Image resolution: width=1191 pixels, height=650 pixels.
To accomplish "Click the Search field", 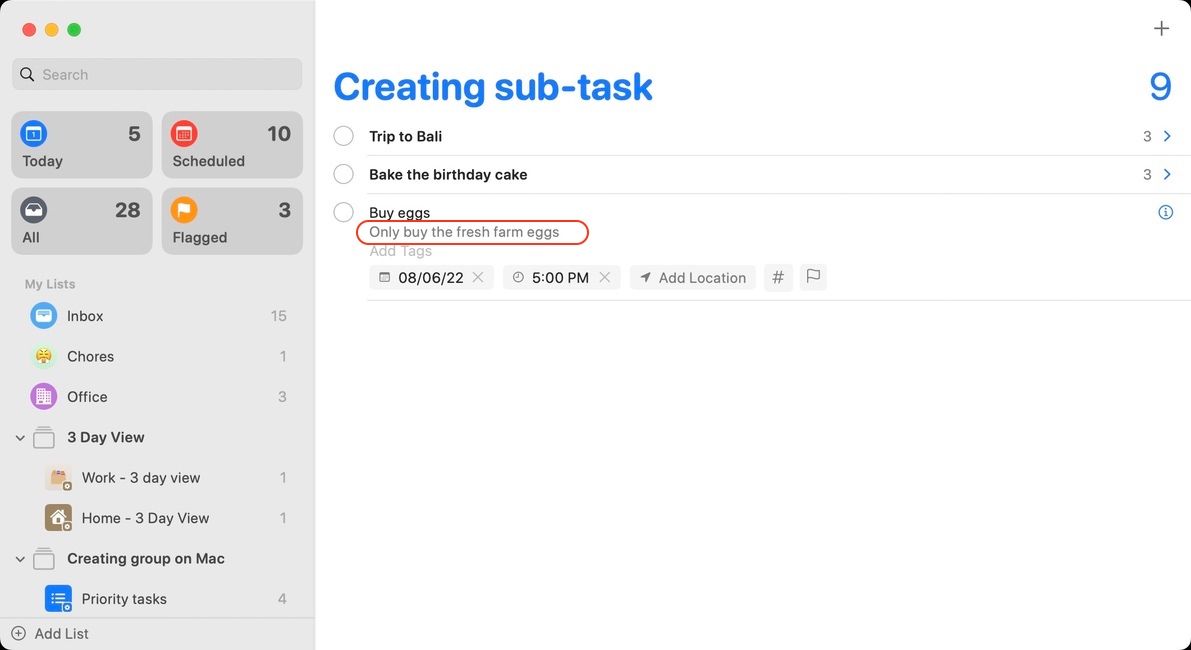I will click(x=157, y=74).
